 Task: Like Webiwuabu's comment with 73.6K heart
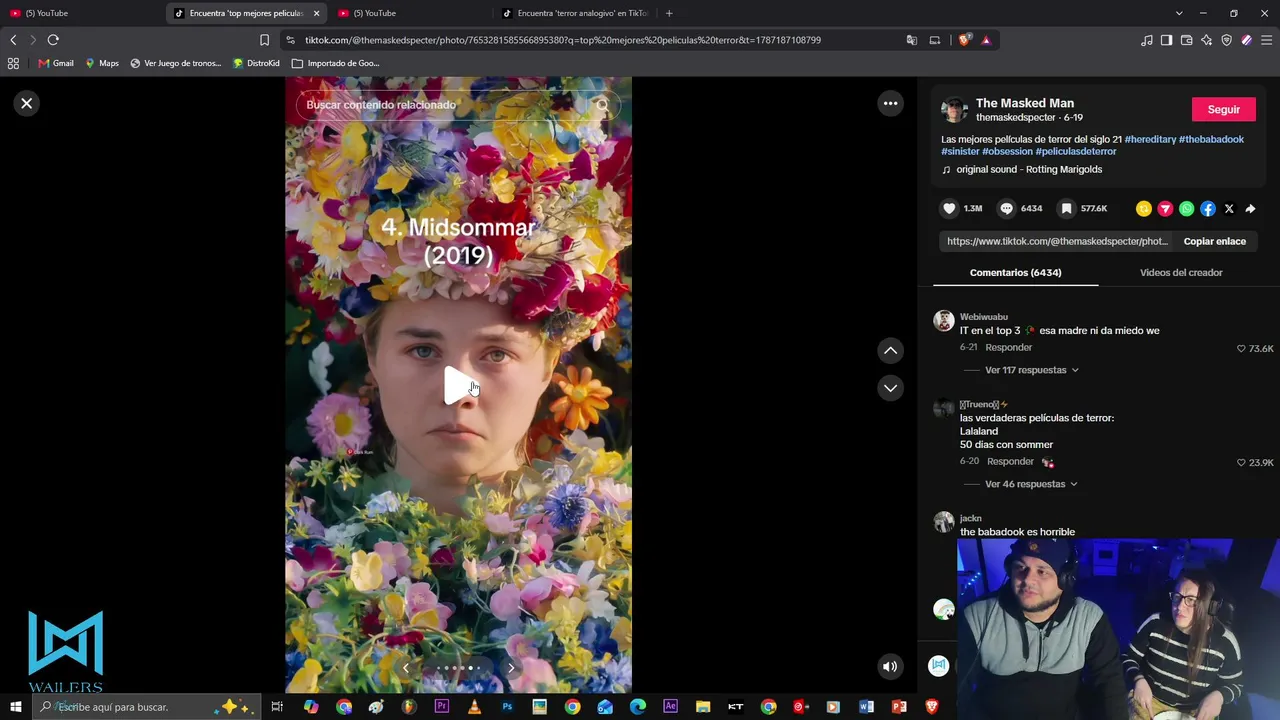(x=1241, y=349)
